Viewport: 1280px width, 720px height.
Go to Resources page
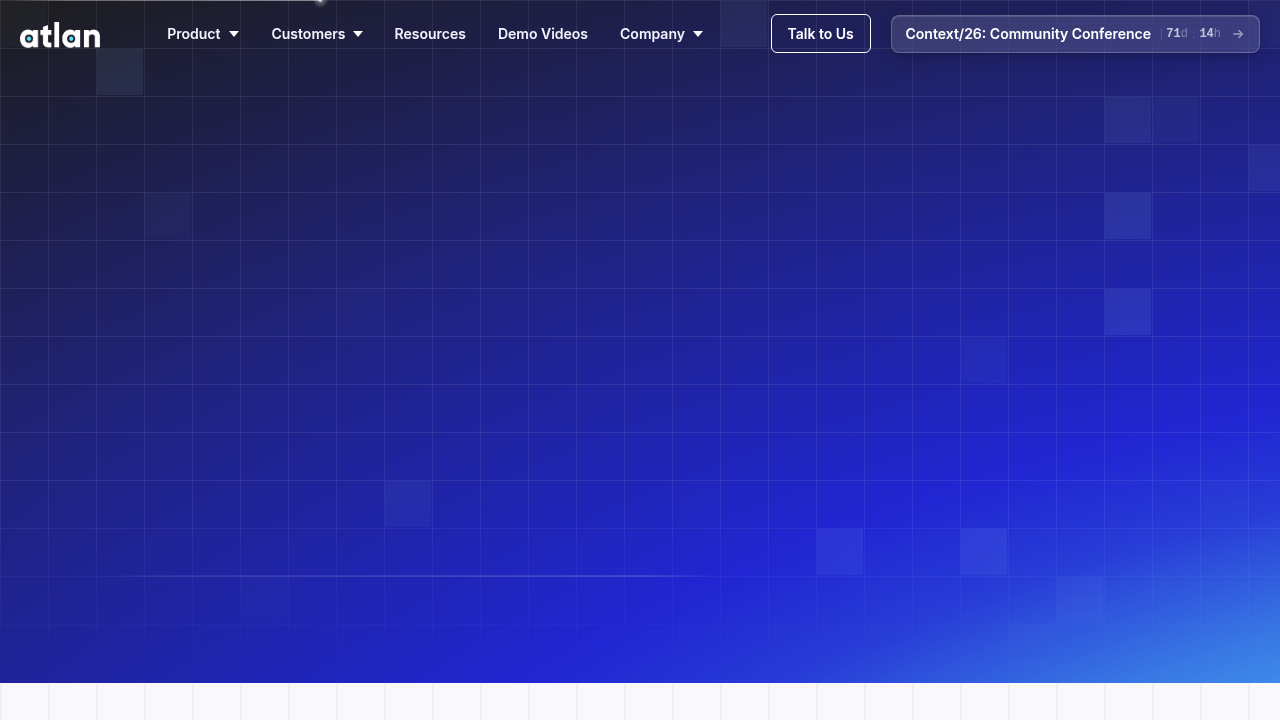(x=430, y=34)
